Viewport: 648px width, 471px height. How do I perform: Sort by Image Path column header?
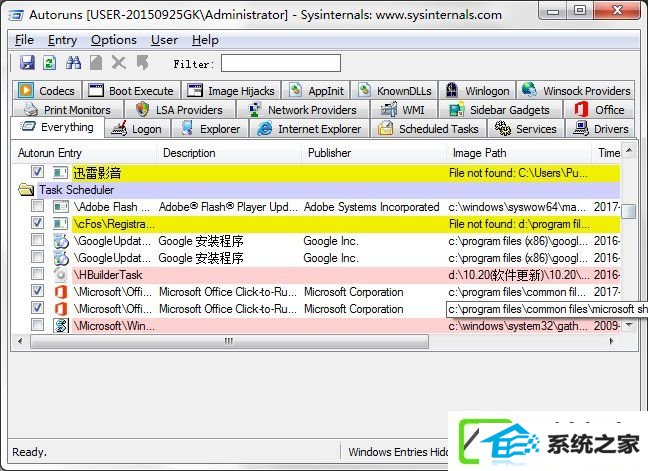coord(519,153)
